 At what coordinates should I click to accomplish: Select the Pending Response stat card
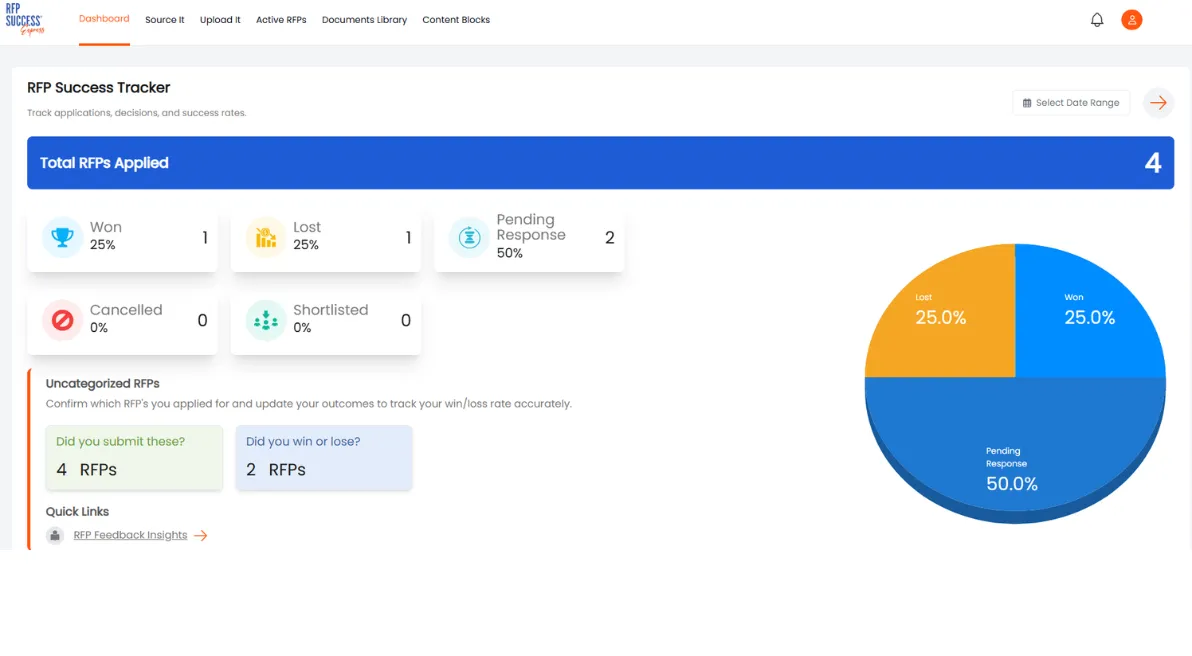tap(529, 237)
